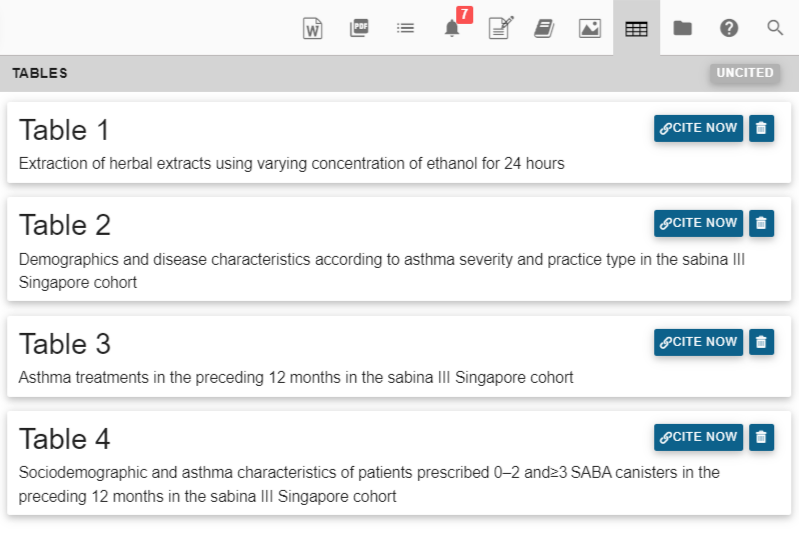
Task: Open the search magnifier icon
Action: click(x=775, y=28)
